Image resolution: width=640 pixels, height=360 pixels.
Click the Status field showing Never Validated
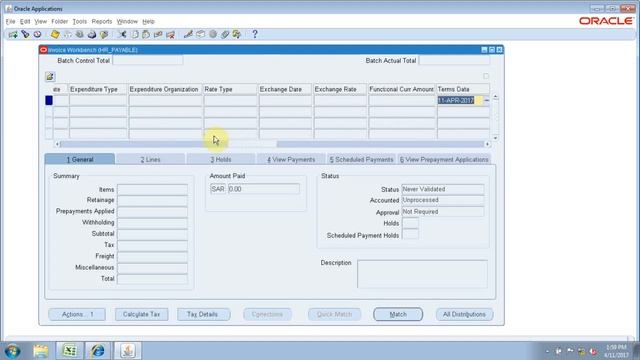click(443, 189)
